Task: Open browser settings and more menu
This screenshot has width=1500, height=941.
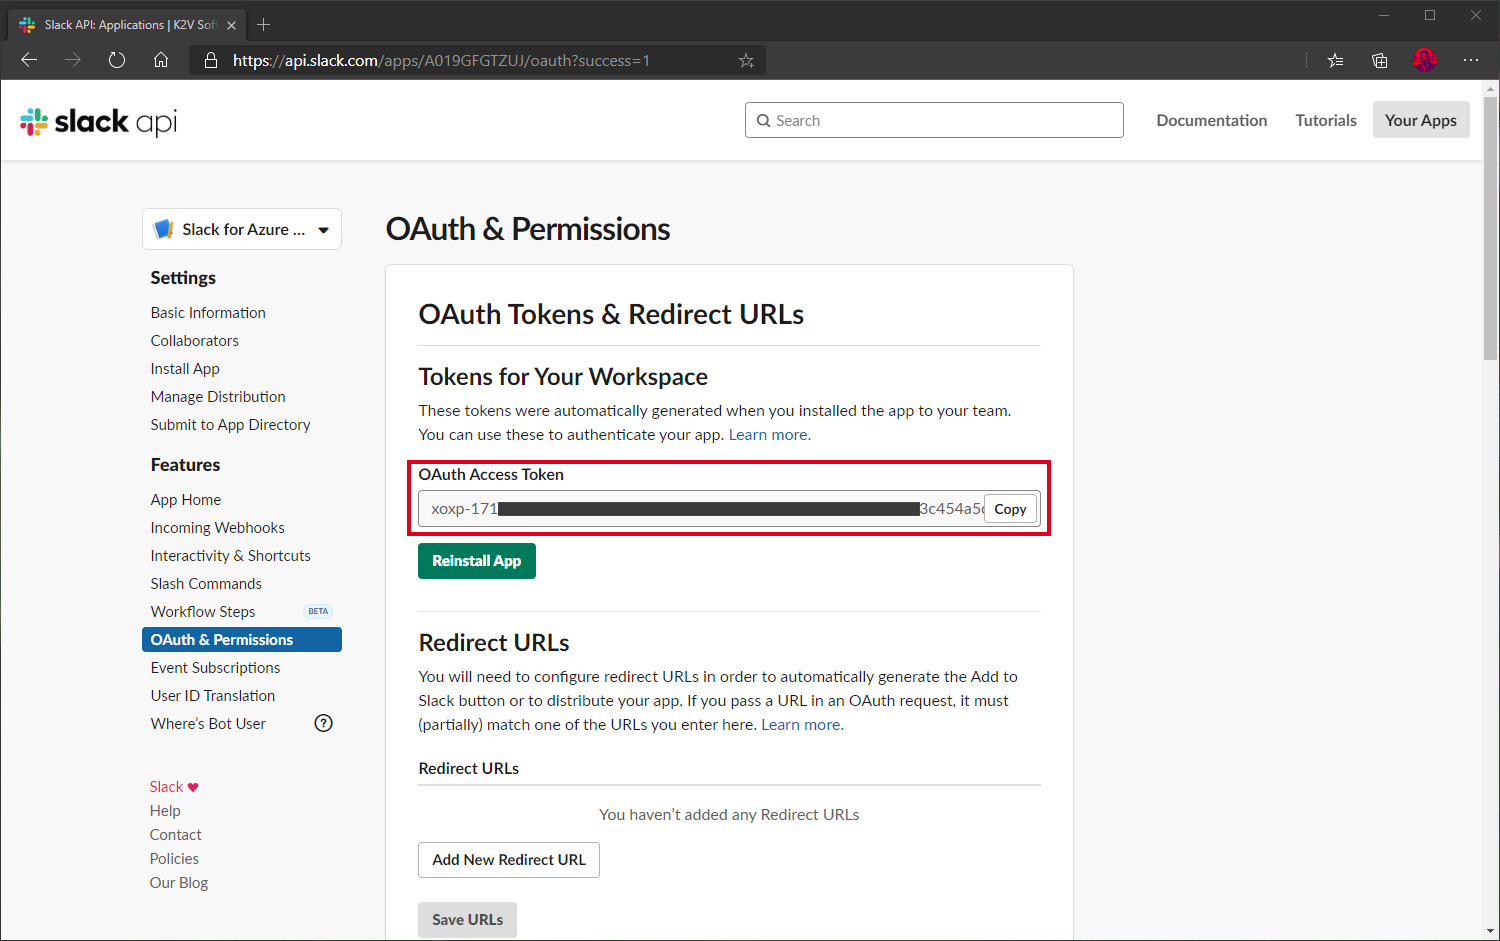Action: point(1470,60)
